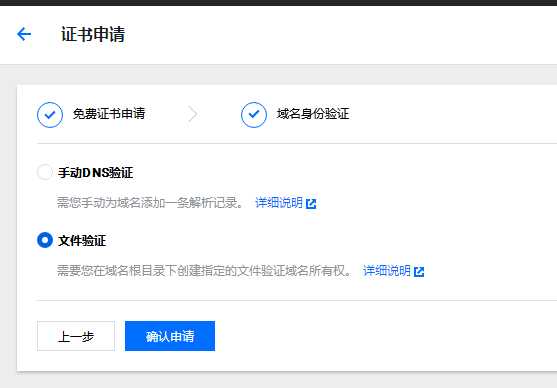
Task: Choose the 文件验证 radio option
Action: pos(45,240)
